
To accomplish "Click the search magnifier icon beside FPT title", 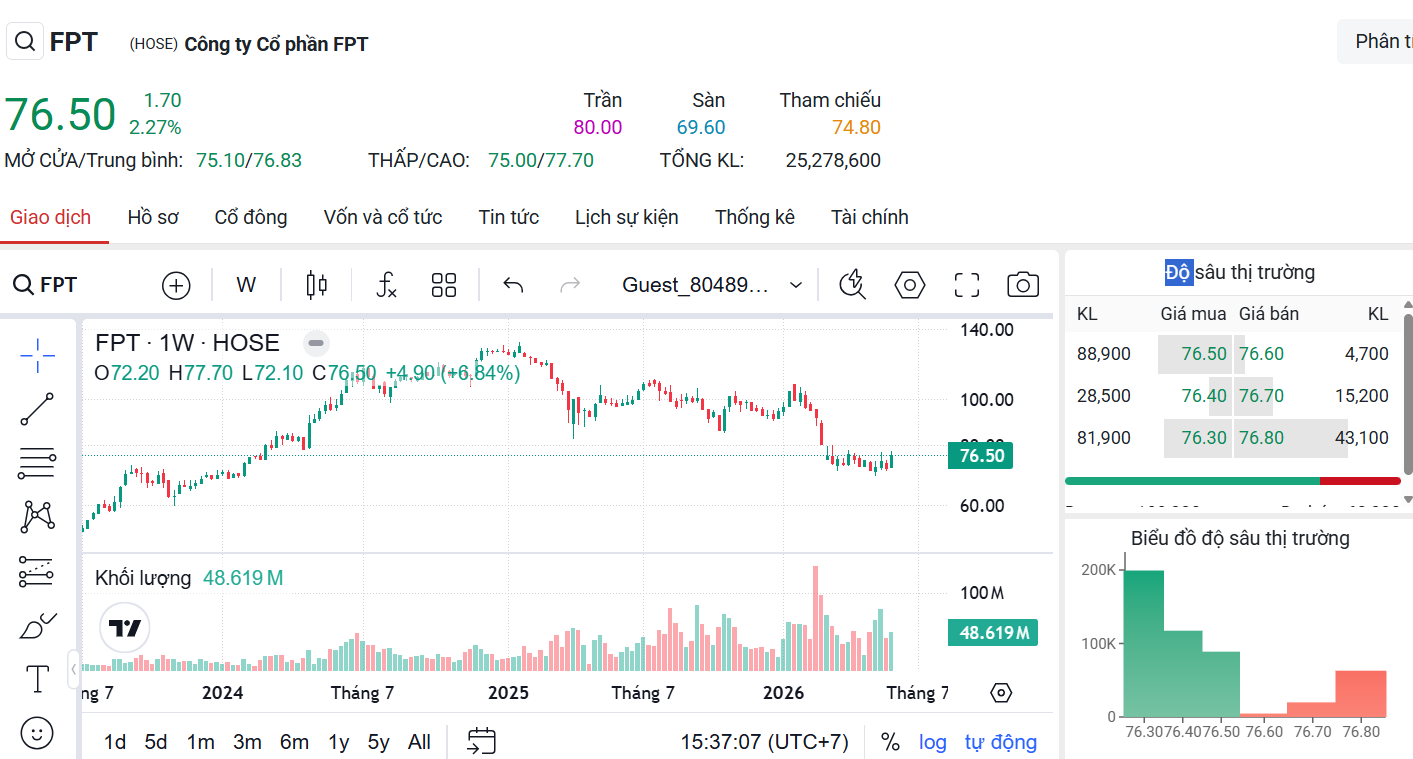I will click(x=25, y=42).
